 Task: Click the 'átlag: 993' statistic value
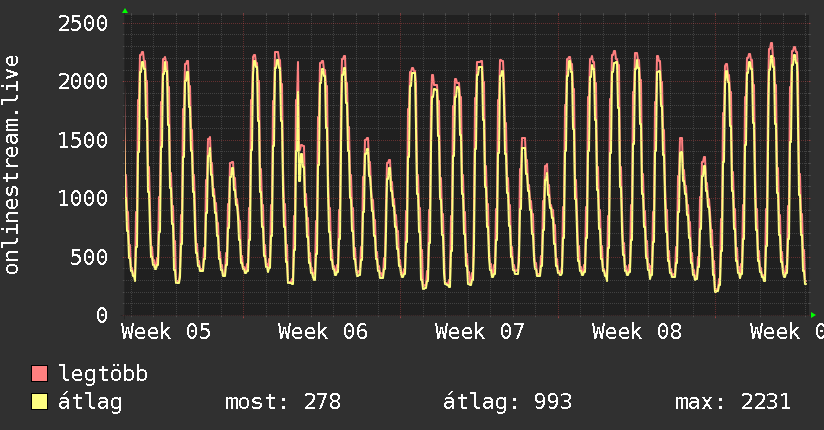(507, 402)
